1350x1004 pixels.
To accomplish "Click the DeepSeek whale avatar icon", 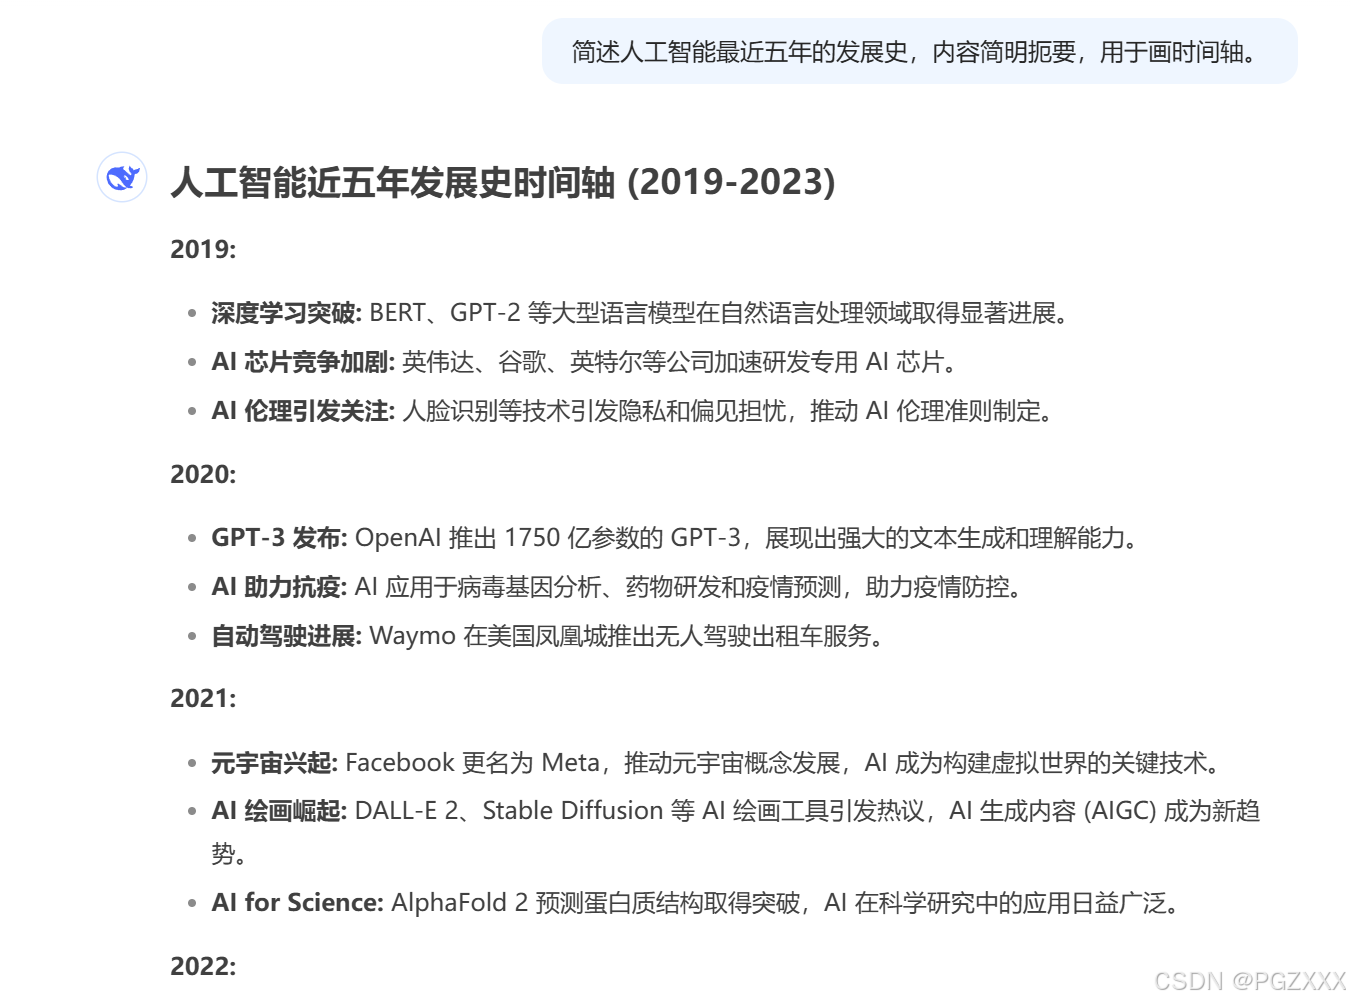I will (x=122, y=178).
